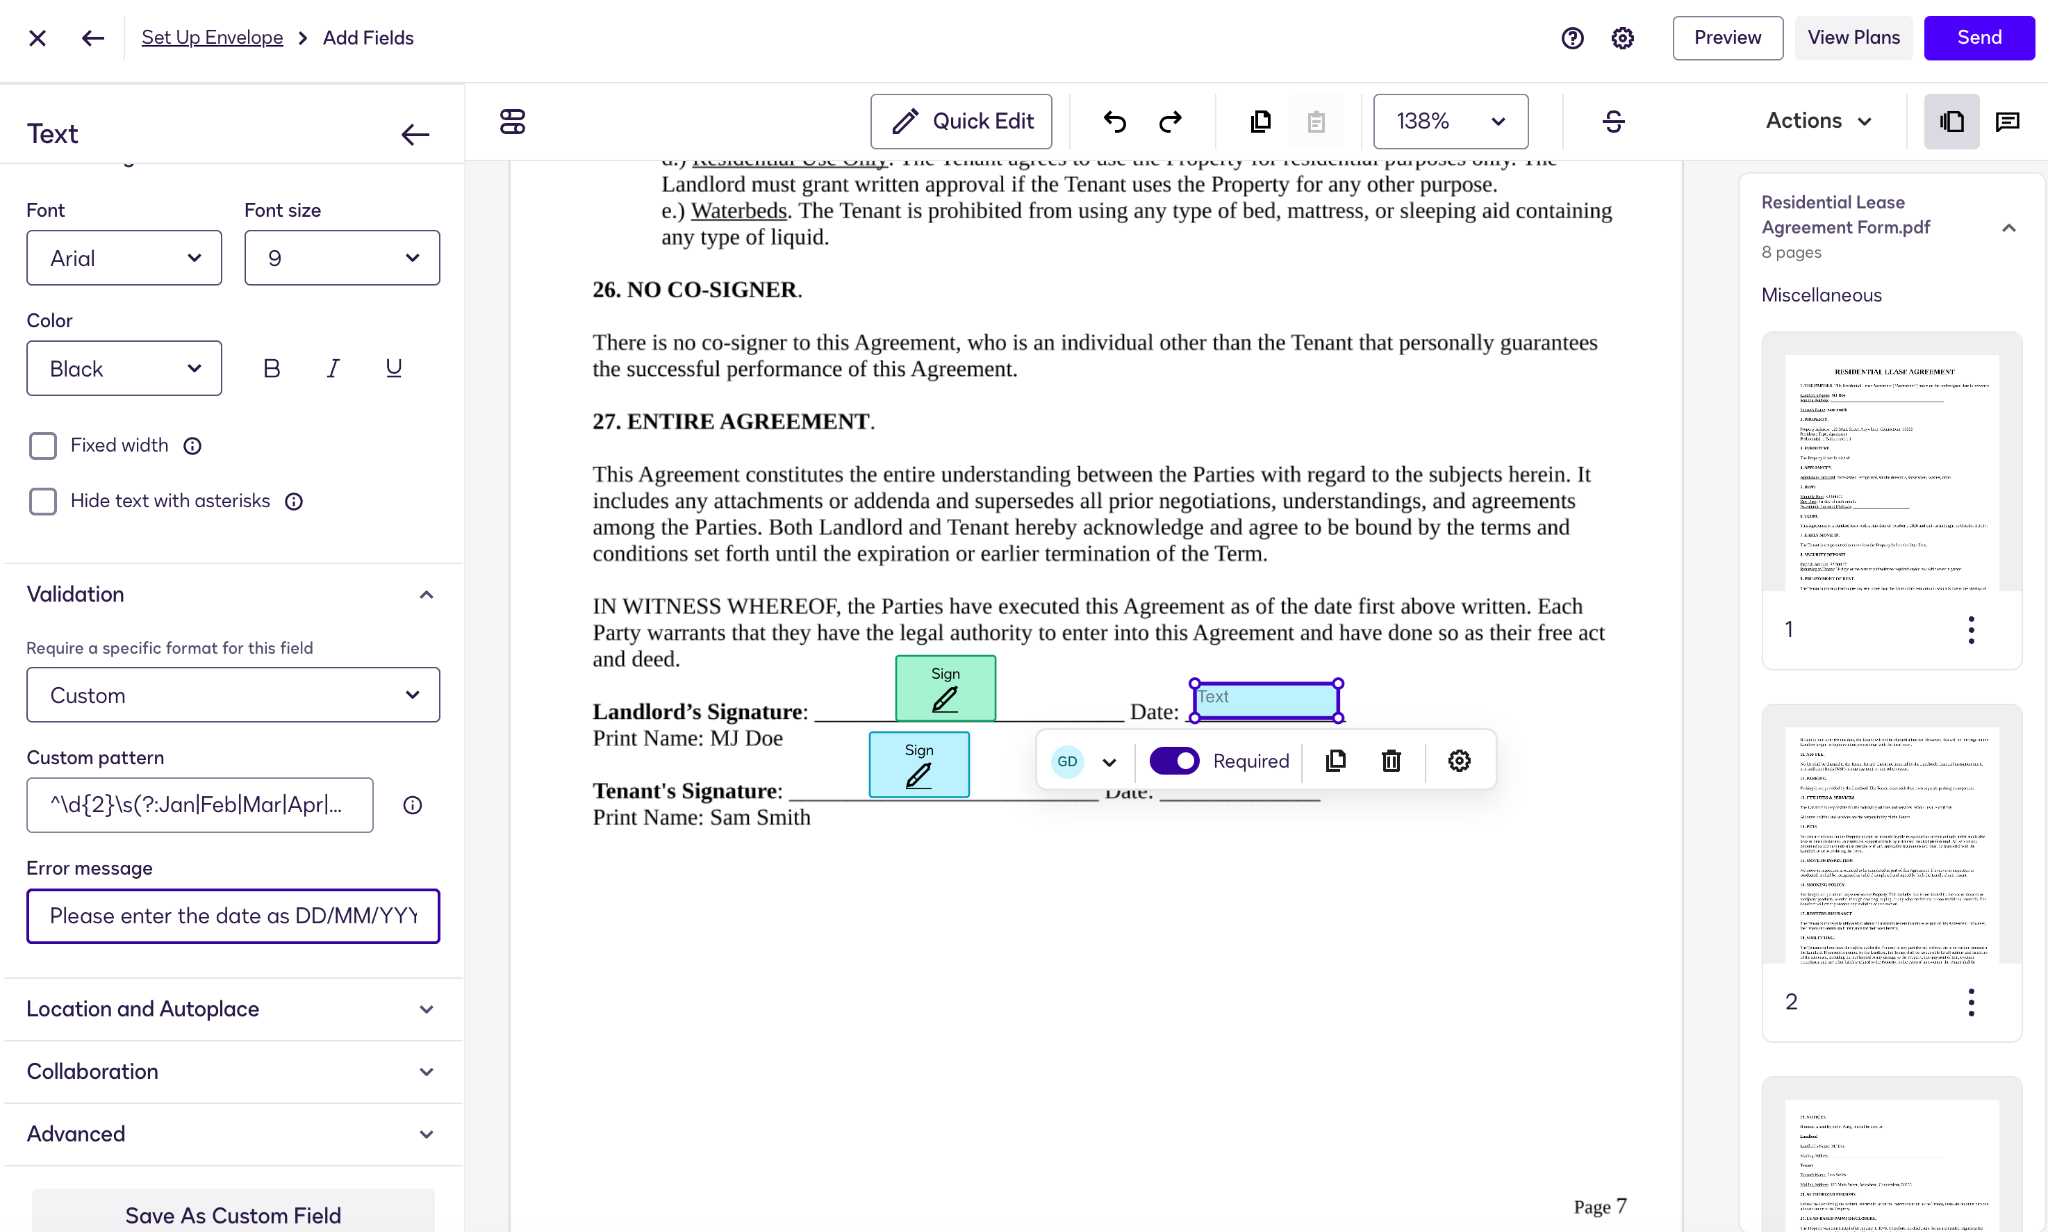The image size is (2048, 1232).
Task: Toggle bold text formatting
Action: tap(271, 368)
